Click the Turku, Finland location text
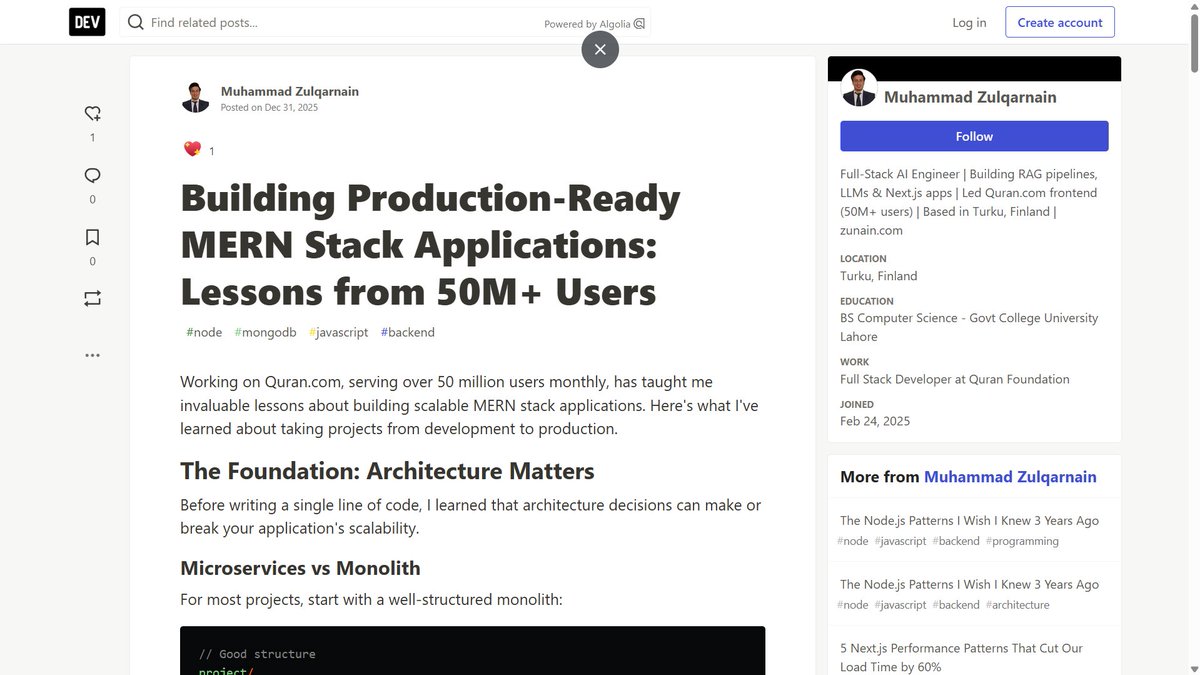This screenshot has width=1200, height=675. coord(878,276)
